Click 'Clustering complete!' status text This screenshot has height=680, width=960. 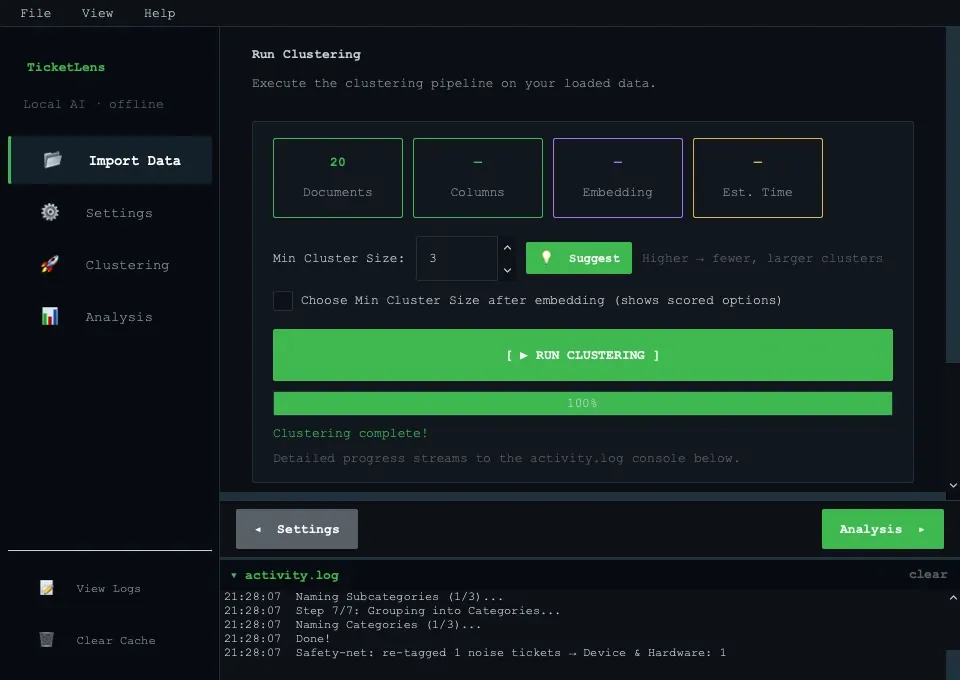(x=350, y=433)
